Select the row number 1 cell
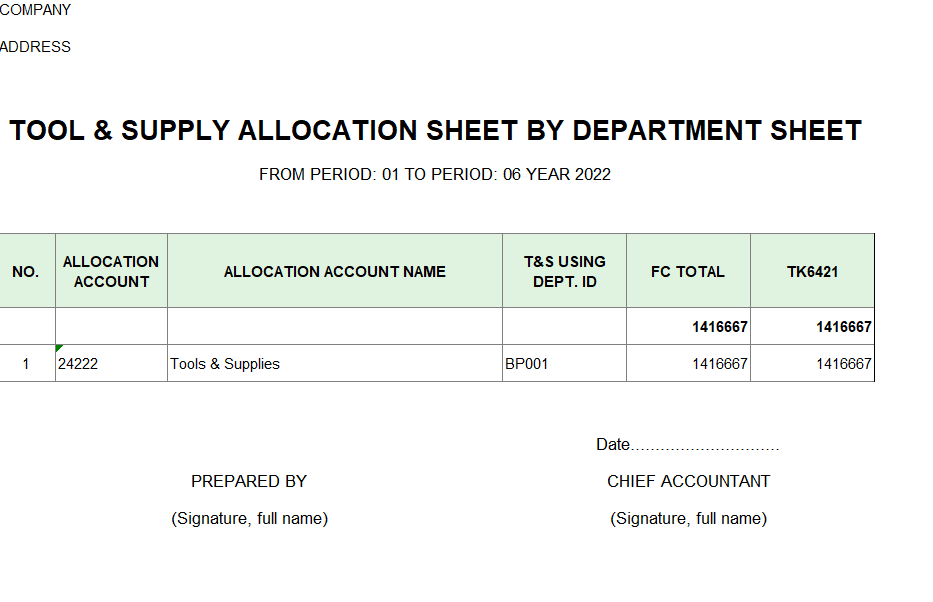The width and height of the screenshot is (933, 602). 26,364
